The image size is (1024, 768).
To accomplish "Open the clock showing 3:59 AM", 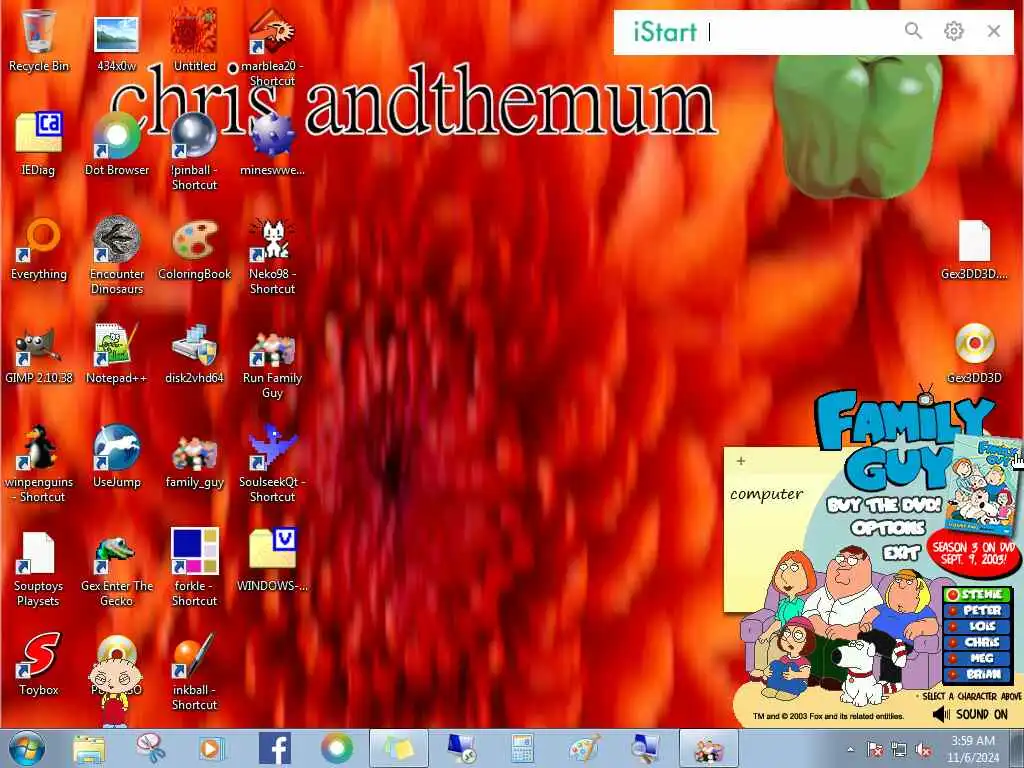I will tap(973, 749).
